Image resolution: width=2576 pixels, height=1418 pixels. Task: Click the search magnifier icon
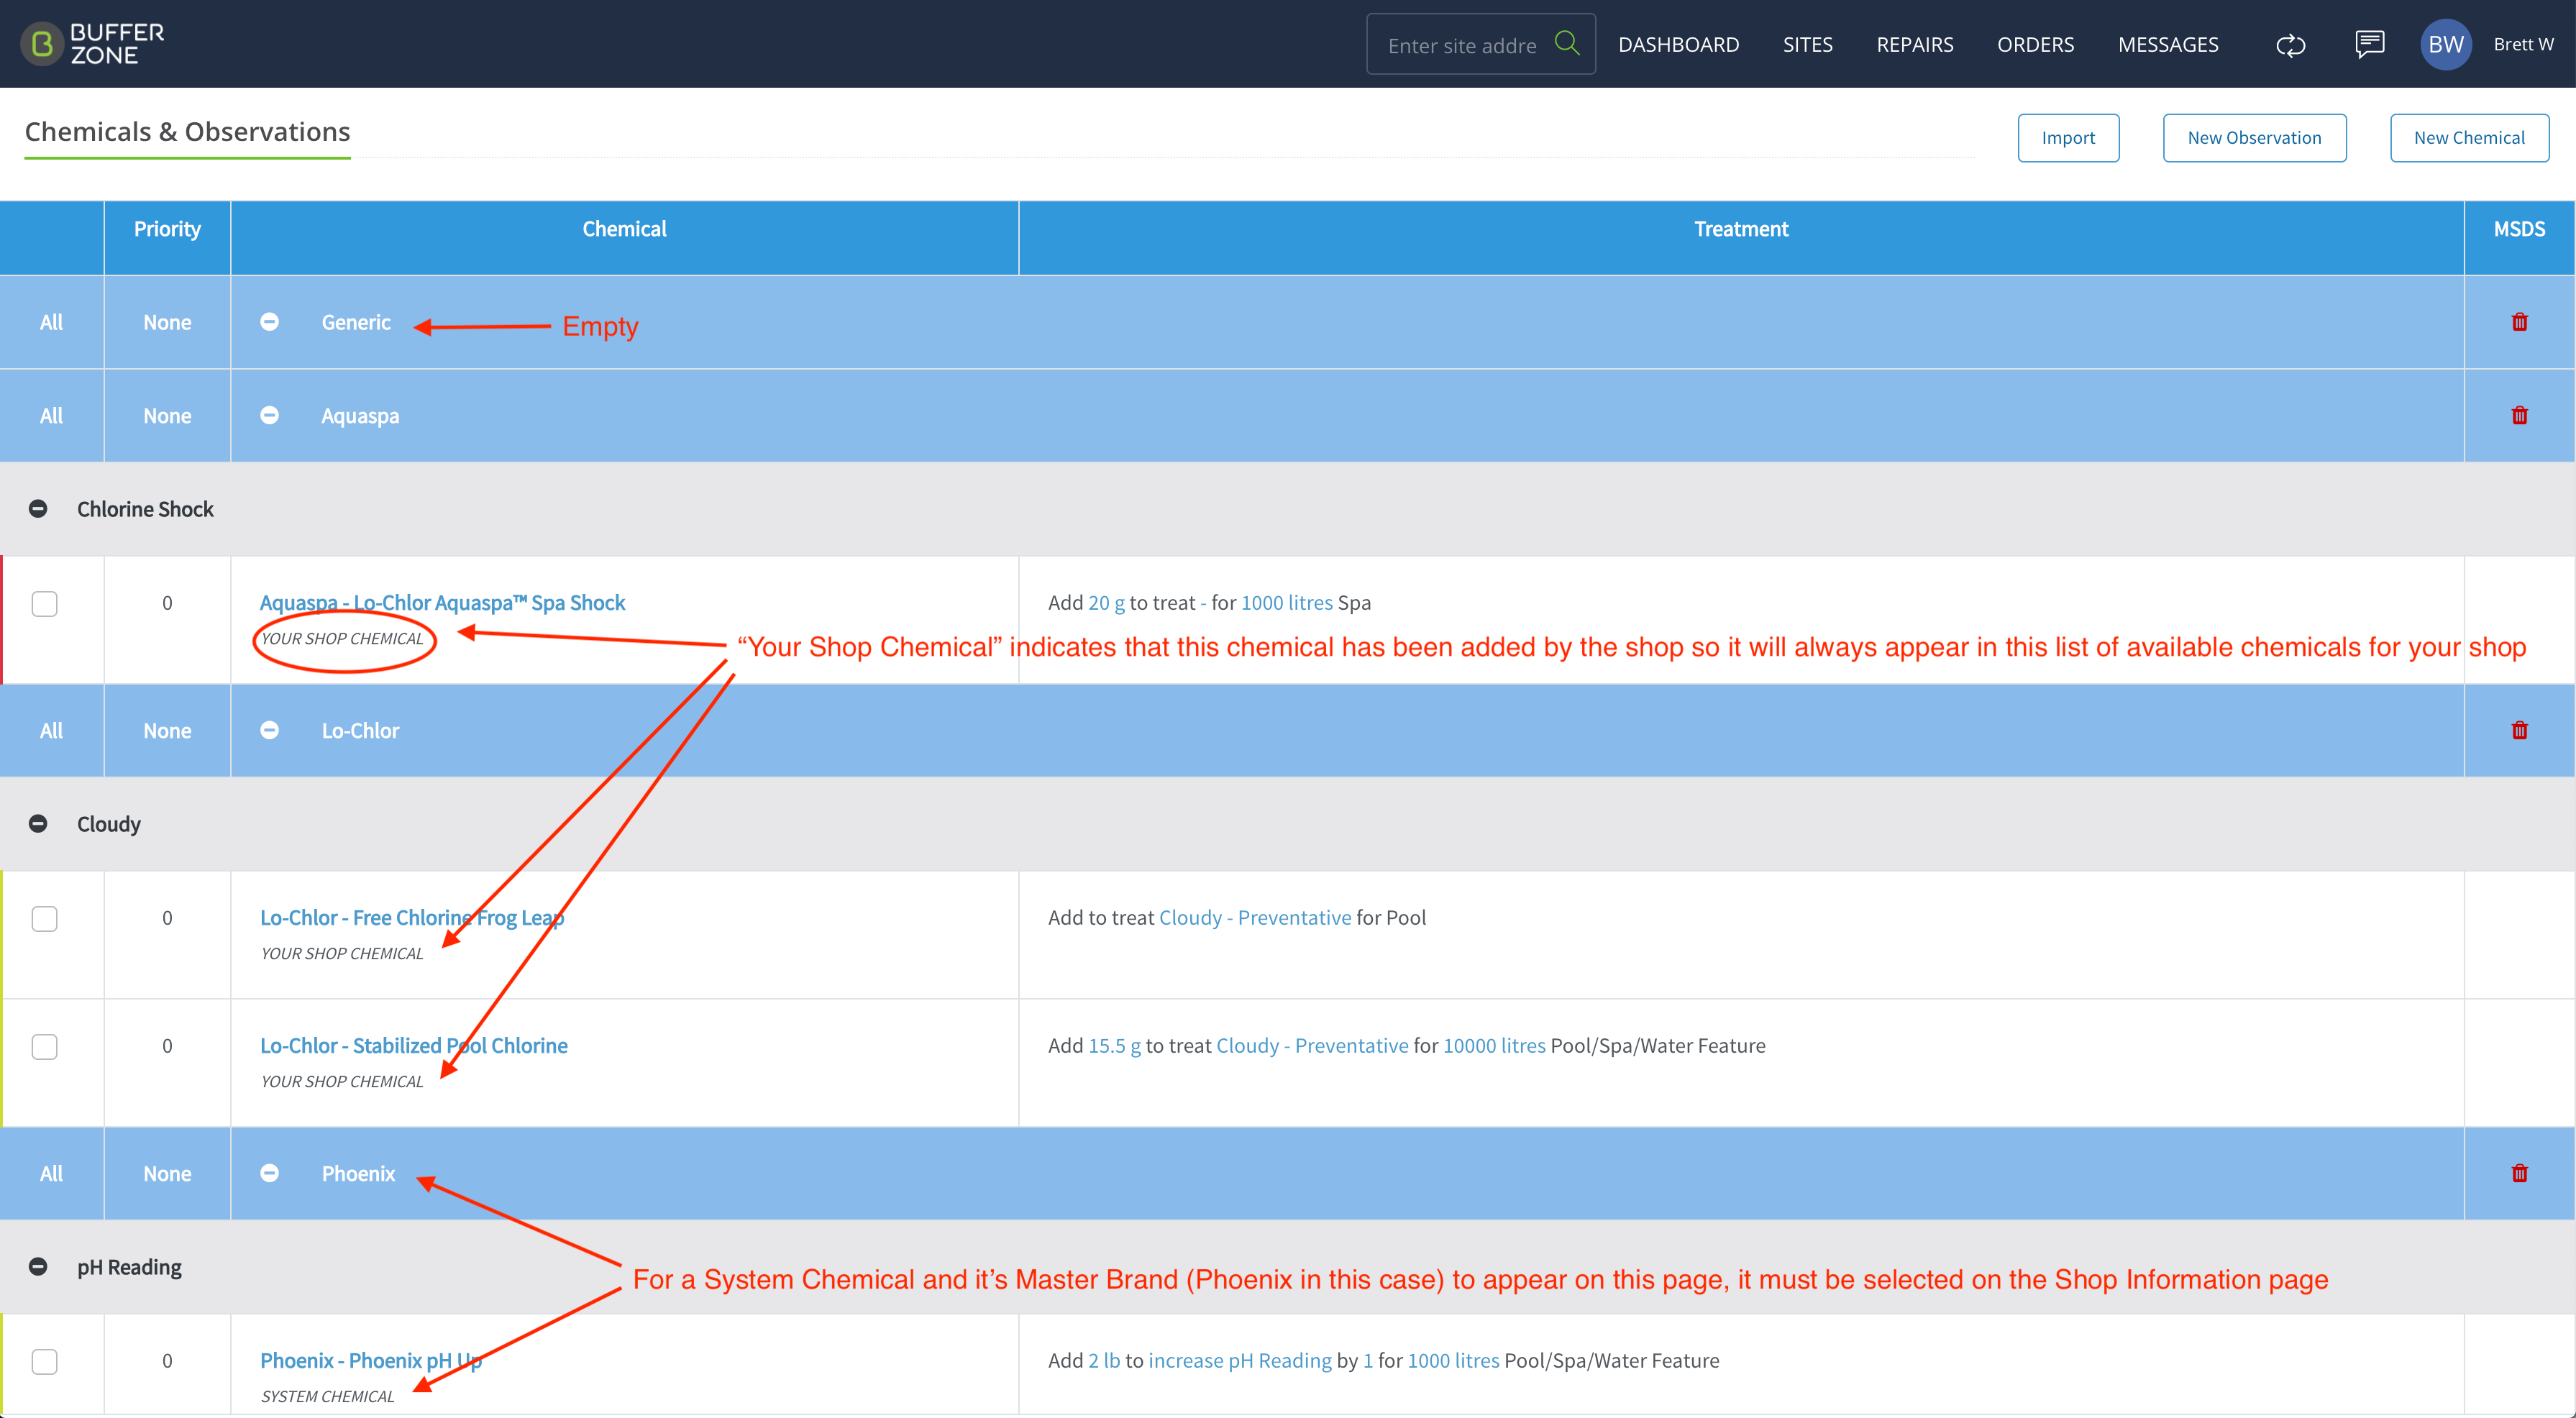click(x=1567, y=43)
